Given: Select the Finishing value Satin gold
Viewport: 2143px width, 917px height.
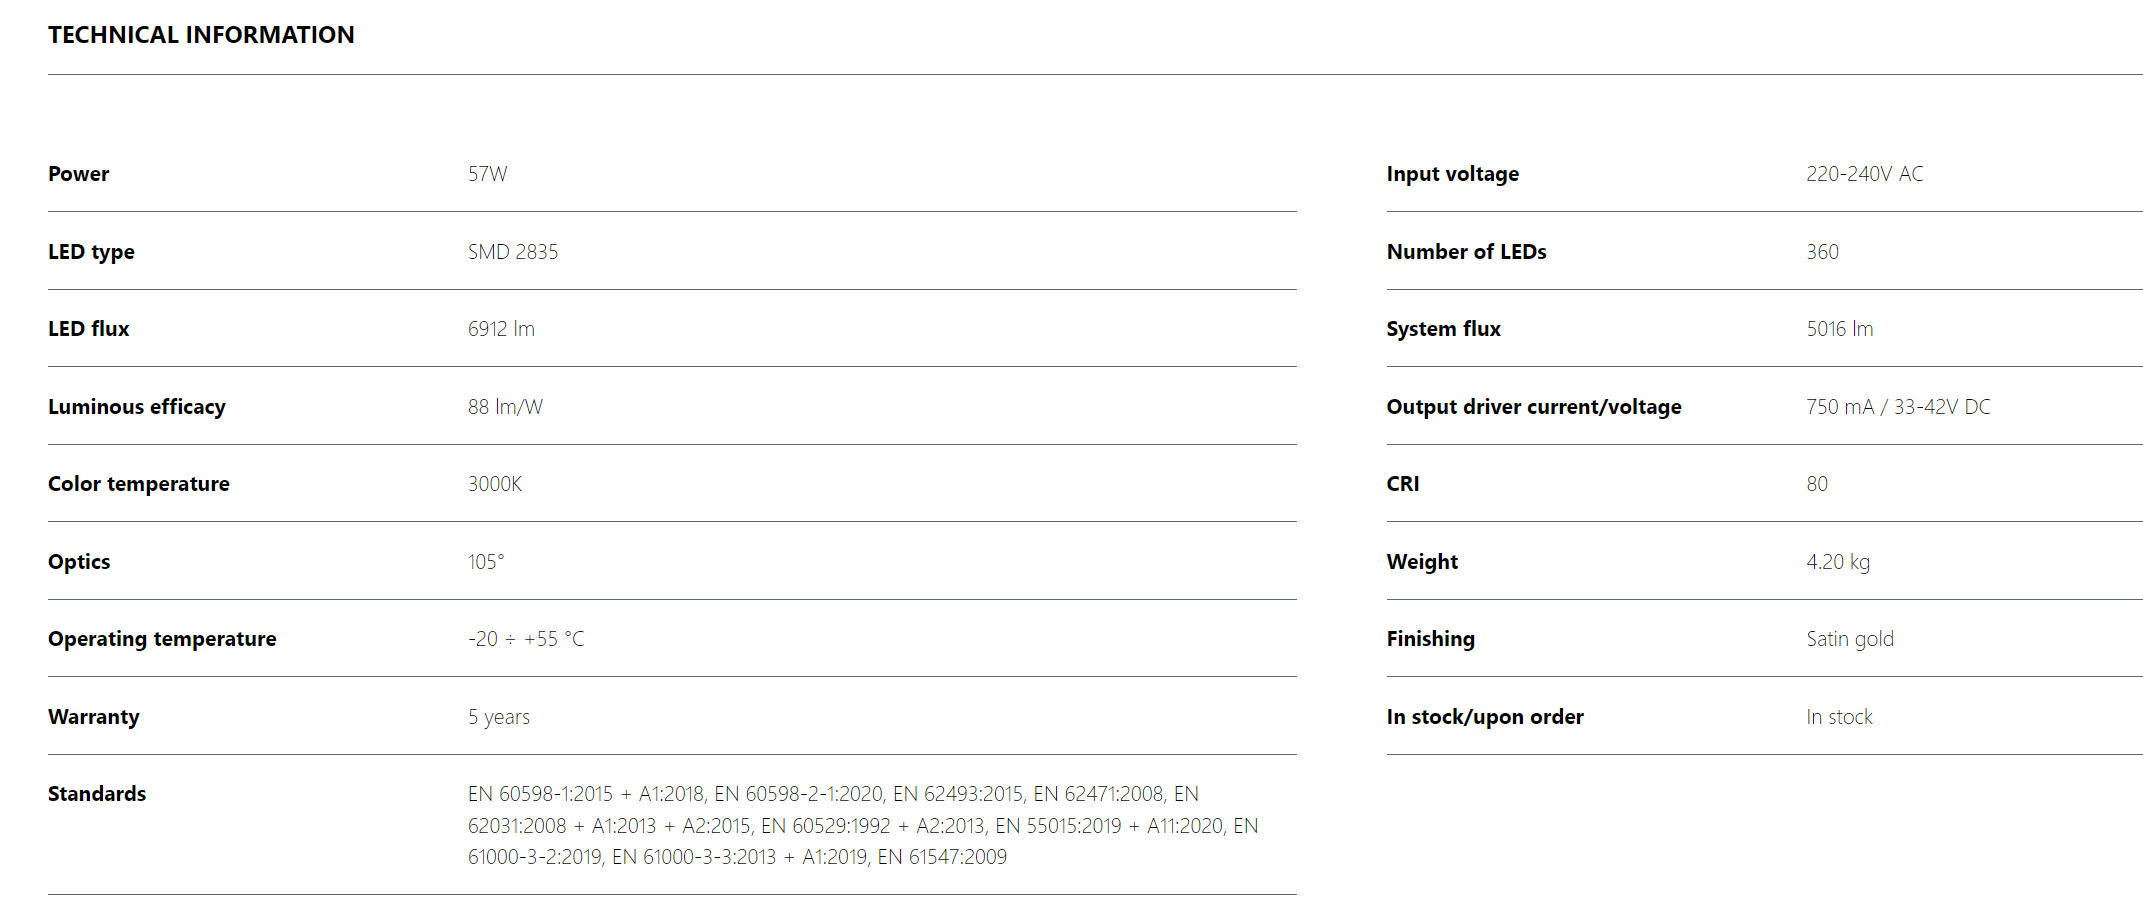Looking at the screenshot, I should point(1849,639).
